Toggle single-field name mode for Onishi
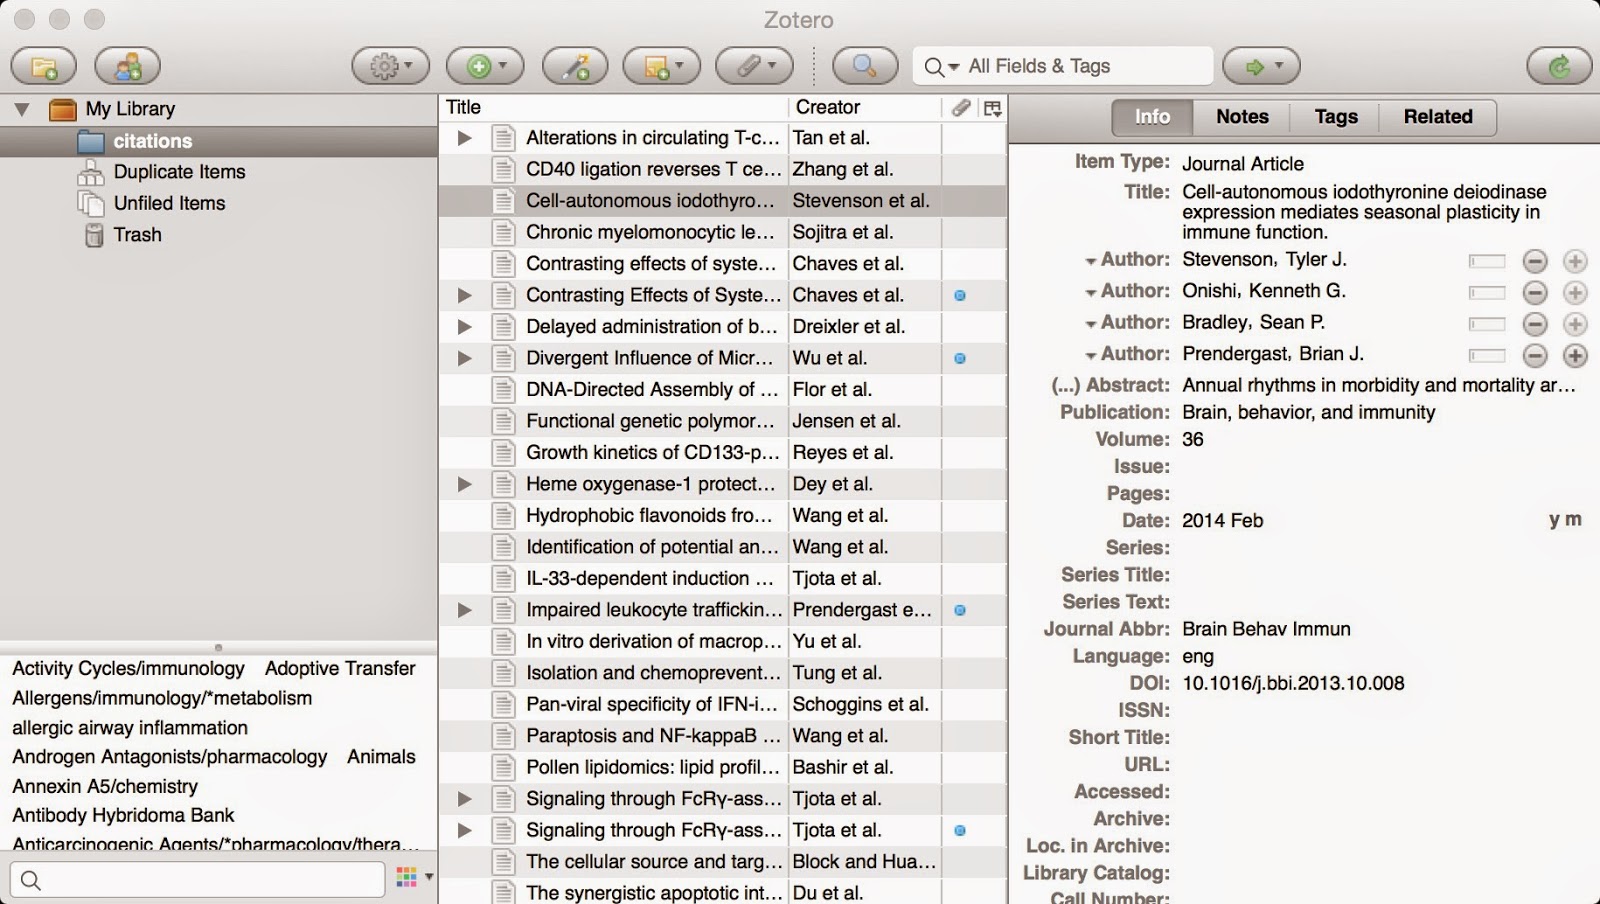This screenshot has width=1600, height=904. pos(1487,293)
